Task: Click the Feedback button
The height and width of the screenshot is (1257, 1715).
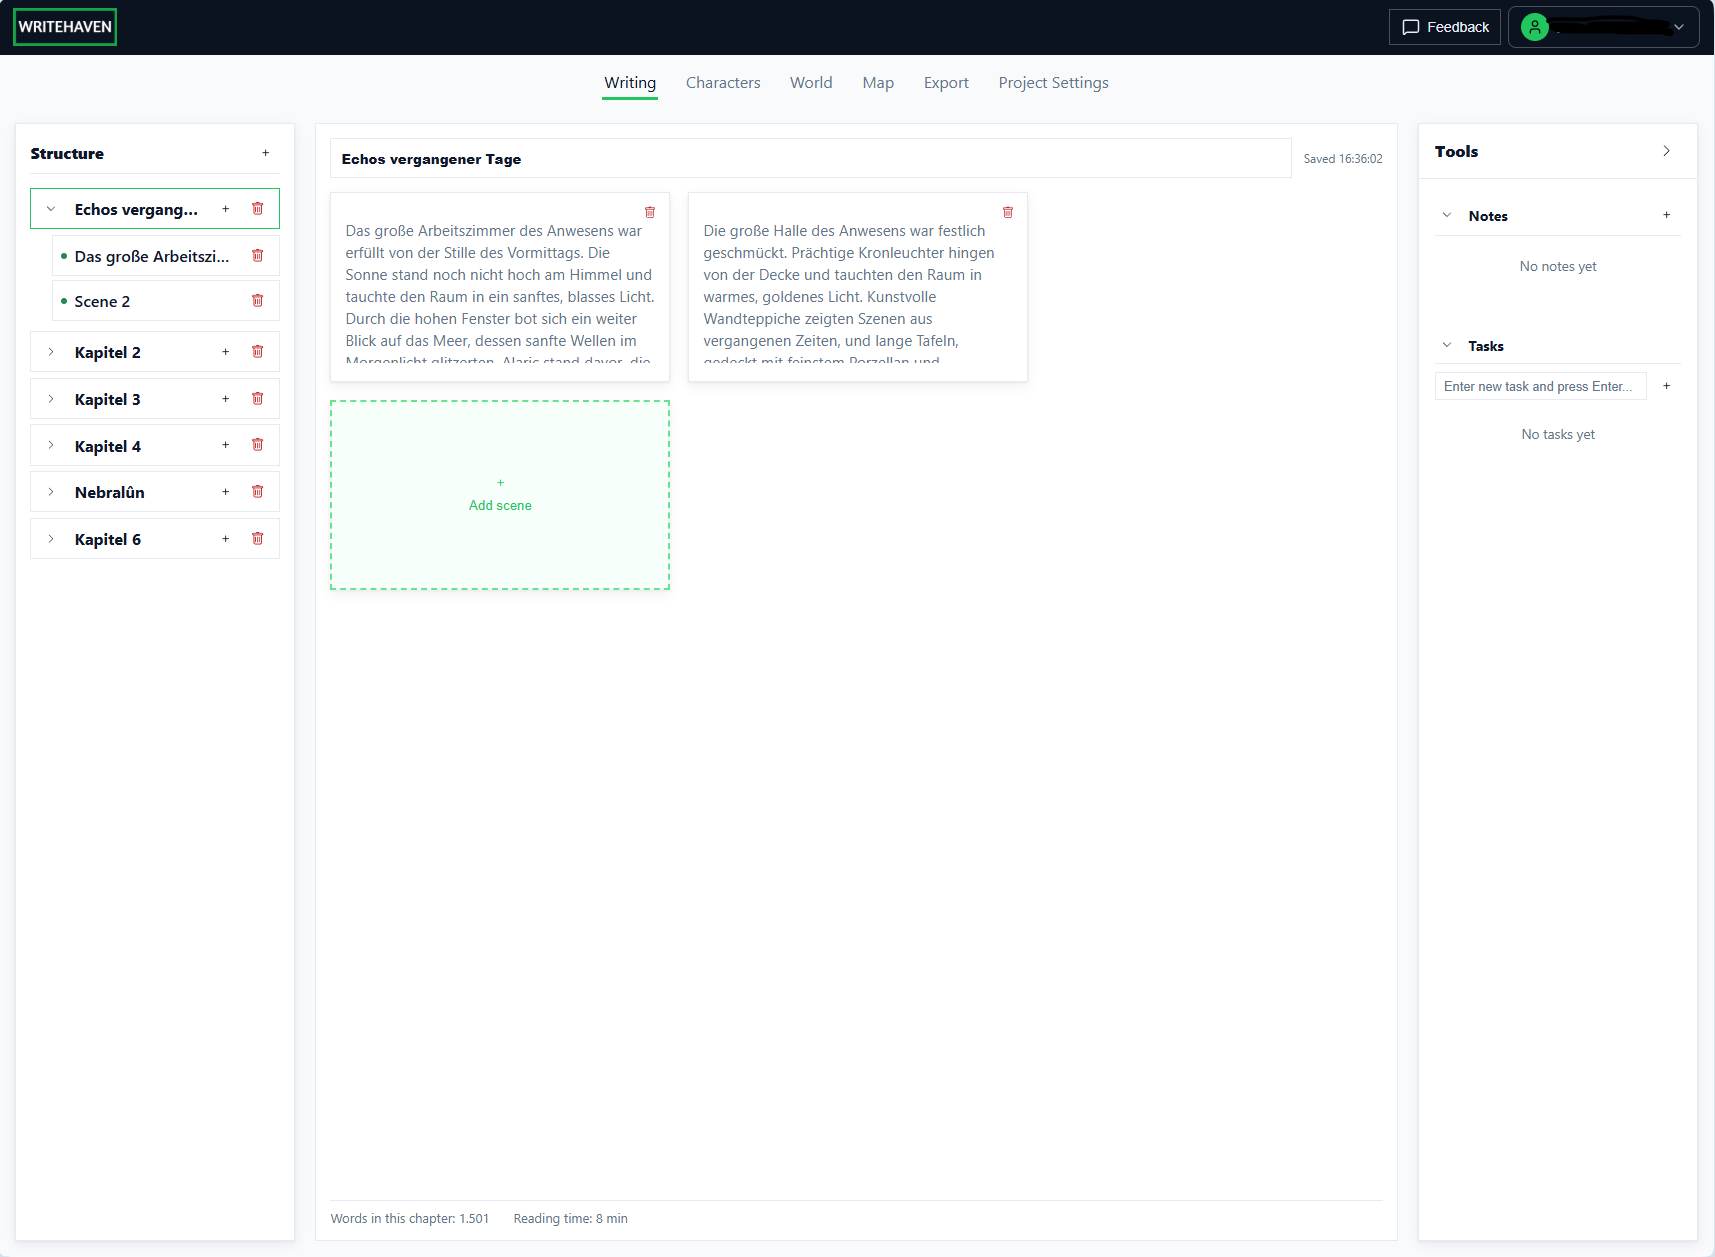Action: pos(1444,27)
